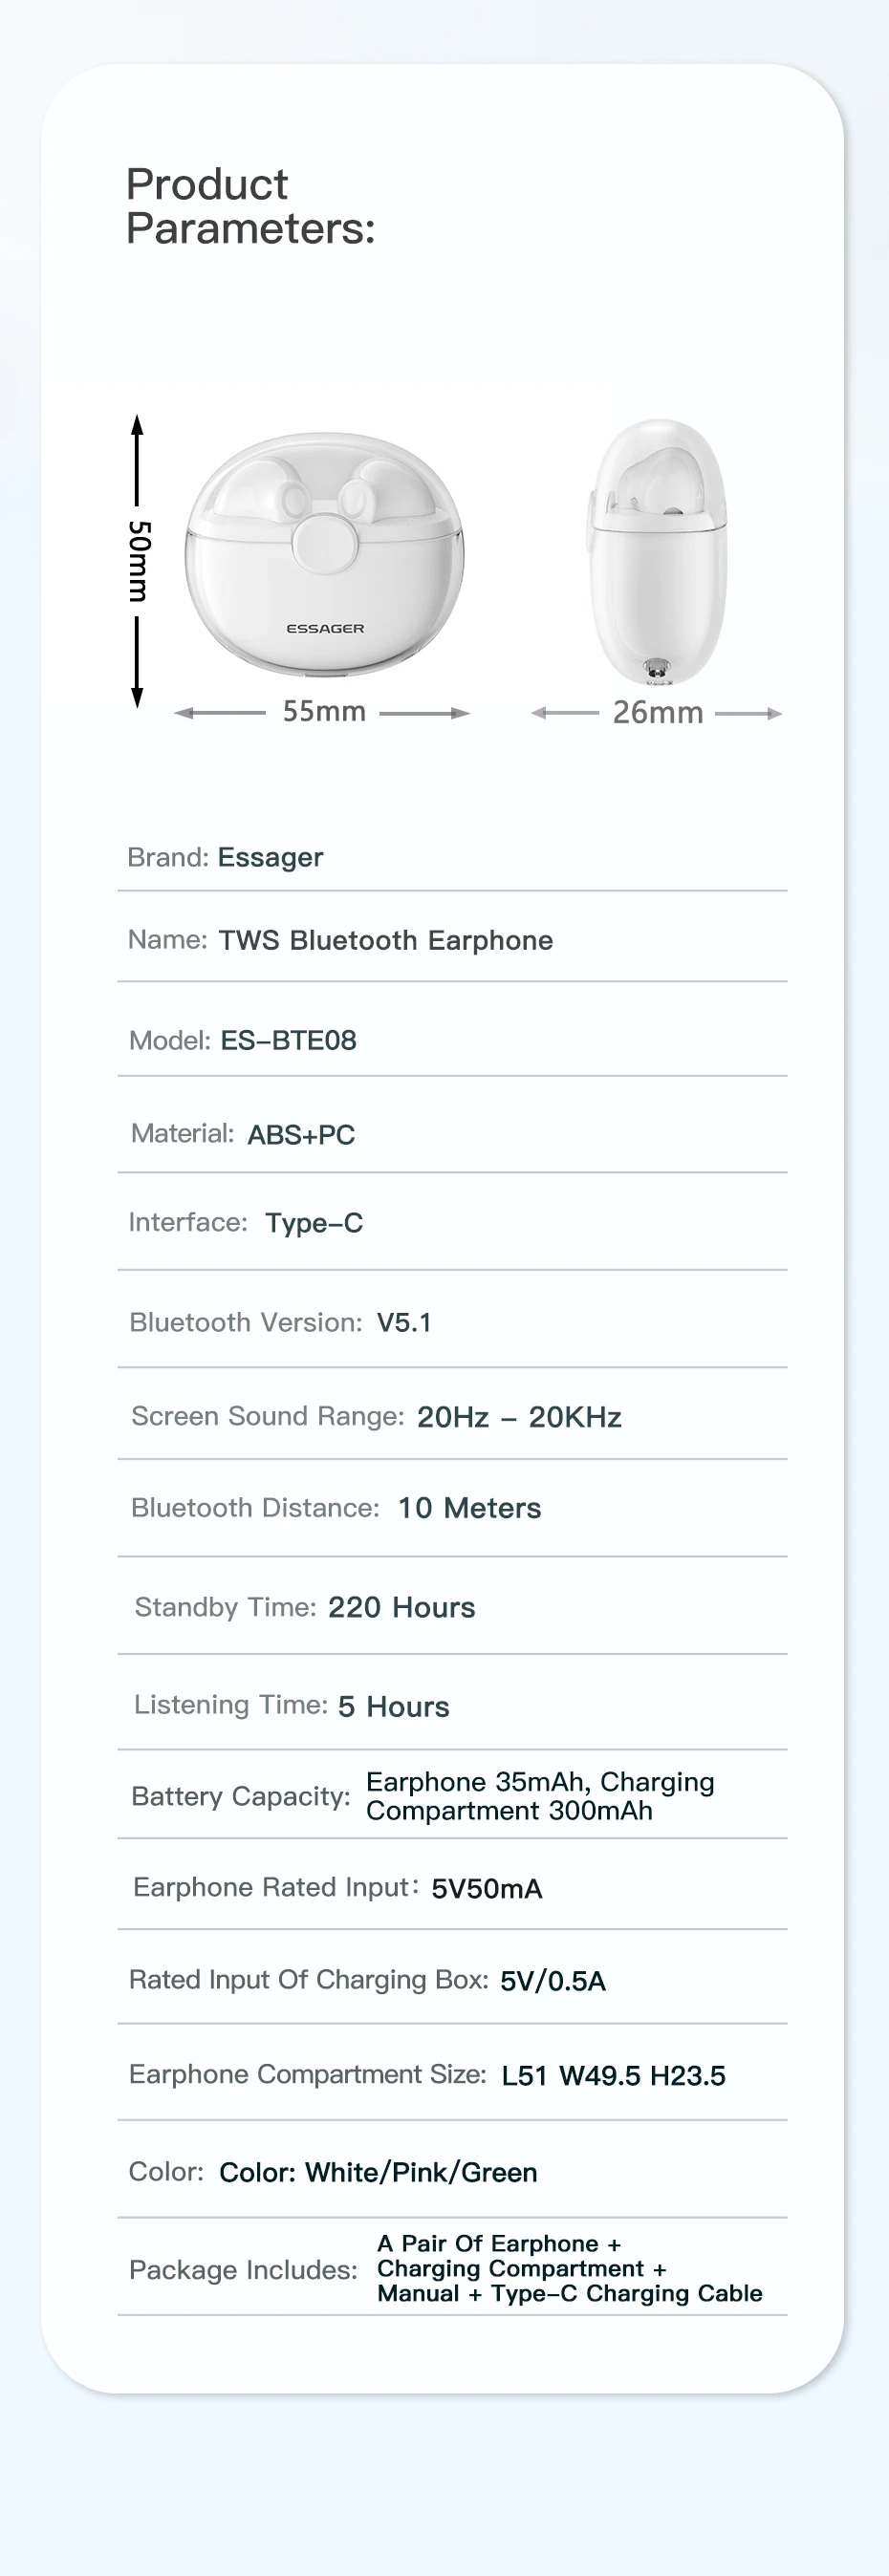Click the Battery Capacity label

tap(241, 1797)
